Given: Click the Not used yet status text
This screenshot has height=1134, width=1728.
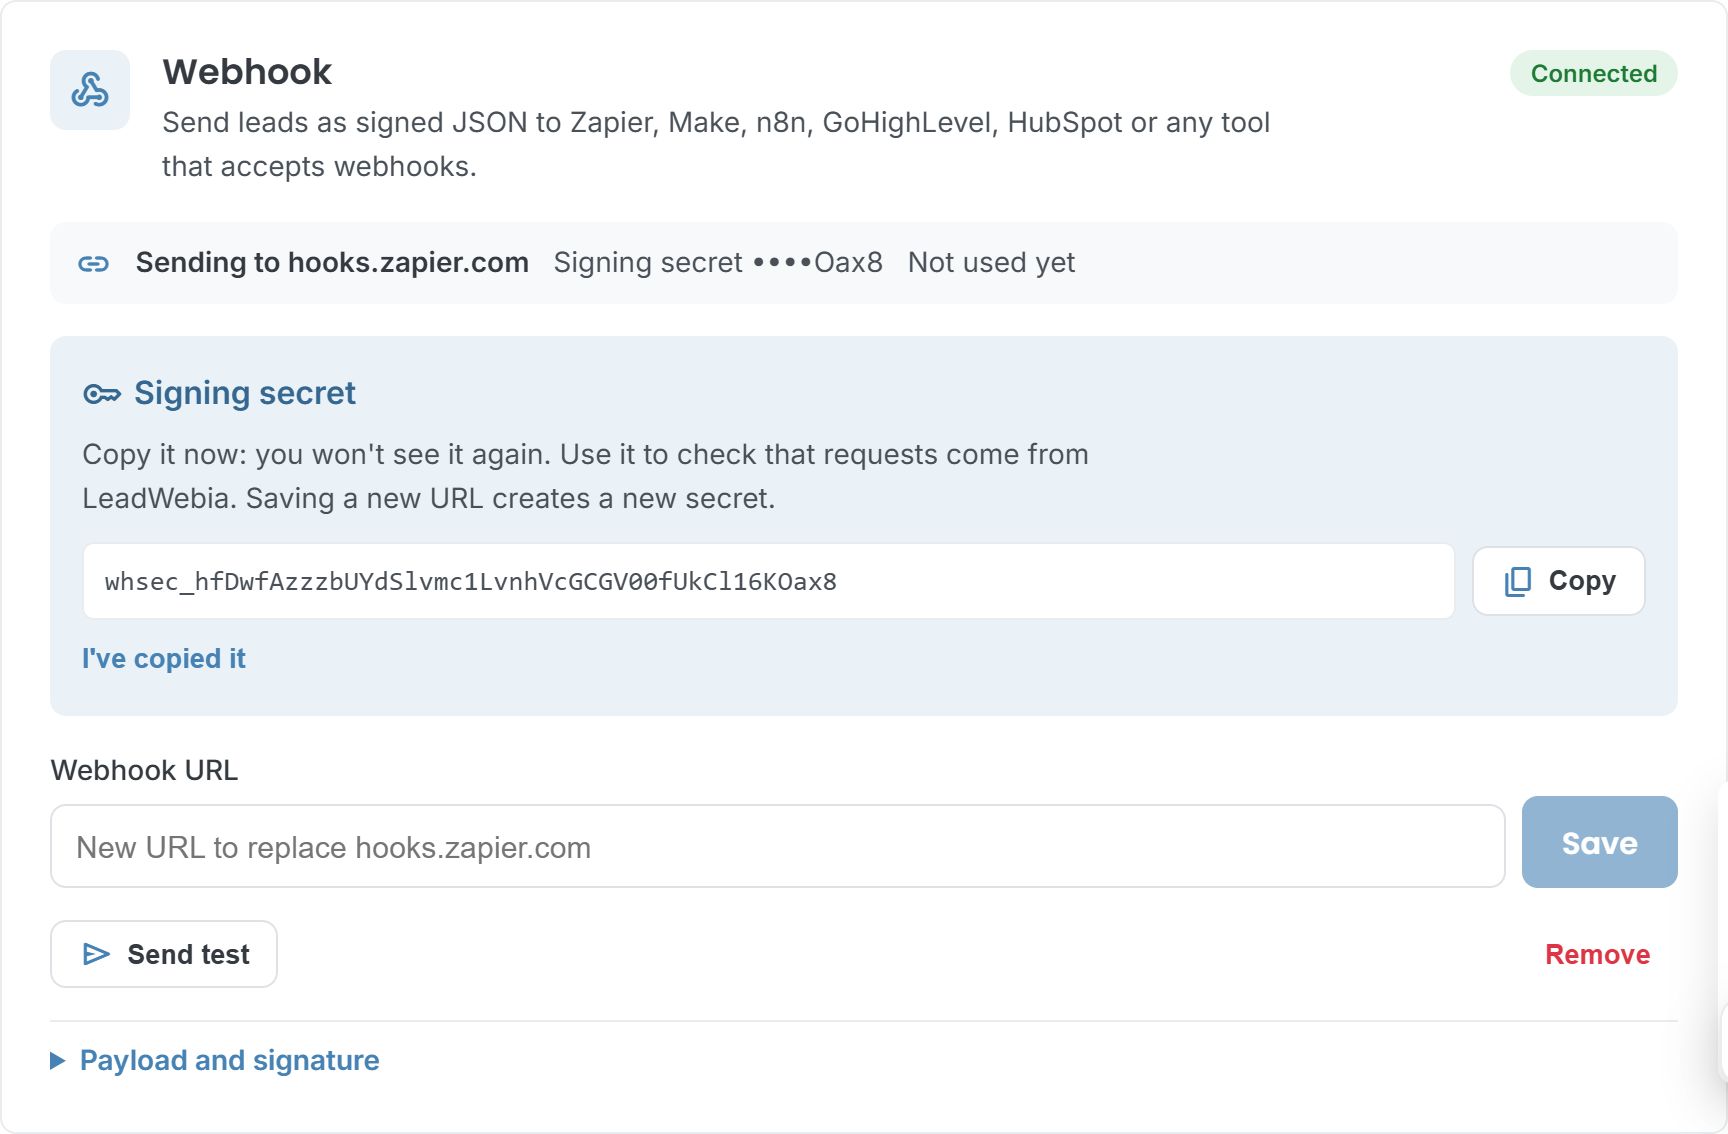Looking at the screenshot, I should [991, 262].
